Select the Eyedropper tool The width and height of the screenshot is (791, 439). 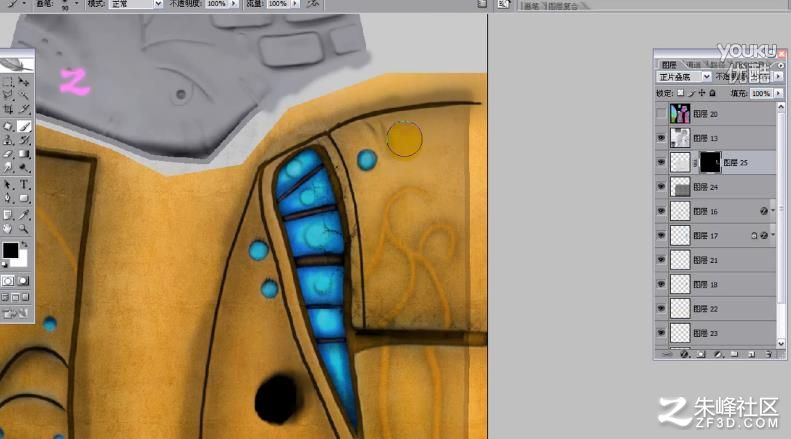click(x=24, y=215)
